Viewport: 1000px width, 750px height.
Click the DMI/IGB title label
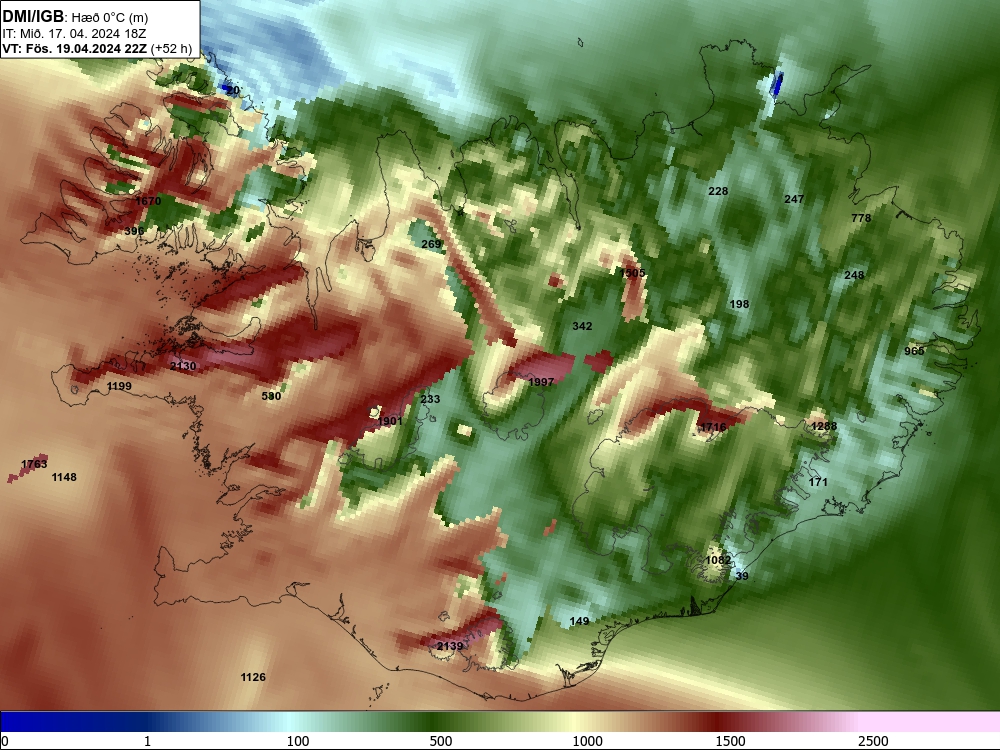tap(33, 17)
